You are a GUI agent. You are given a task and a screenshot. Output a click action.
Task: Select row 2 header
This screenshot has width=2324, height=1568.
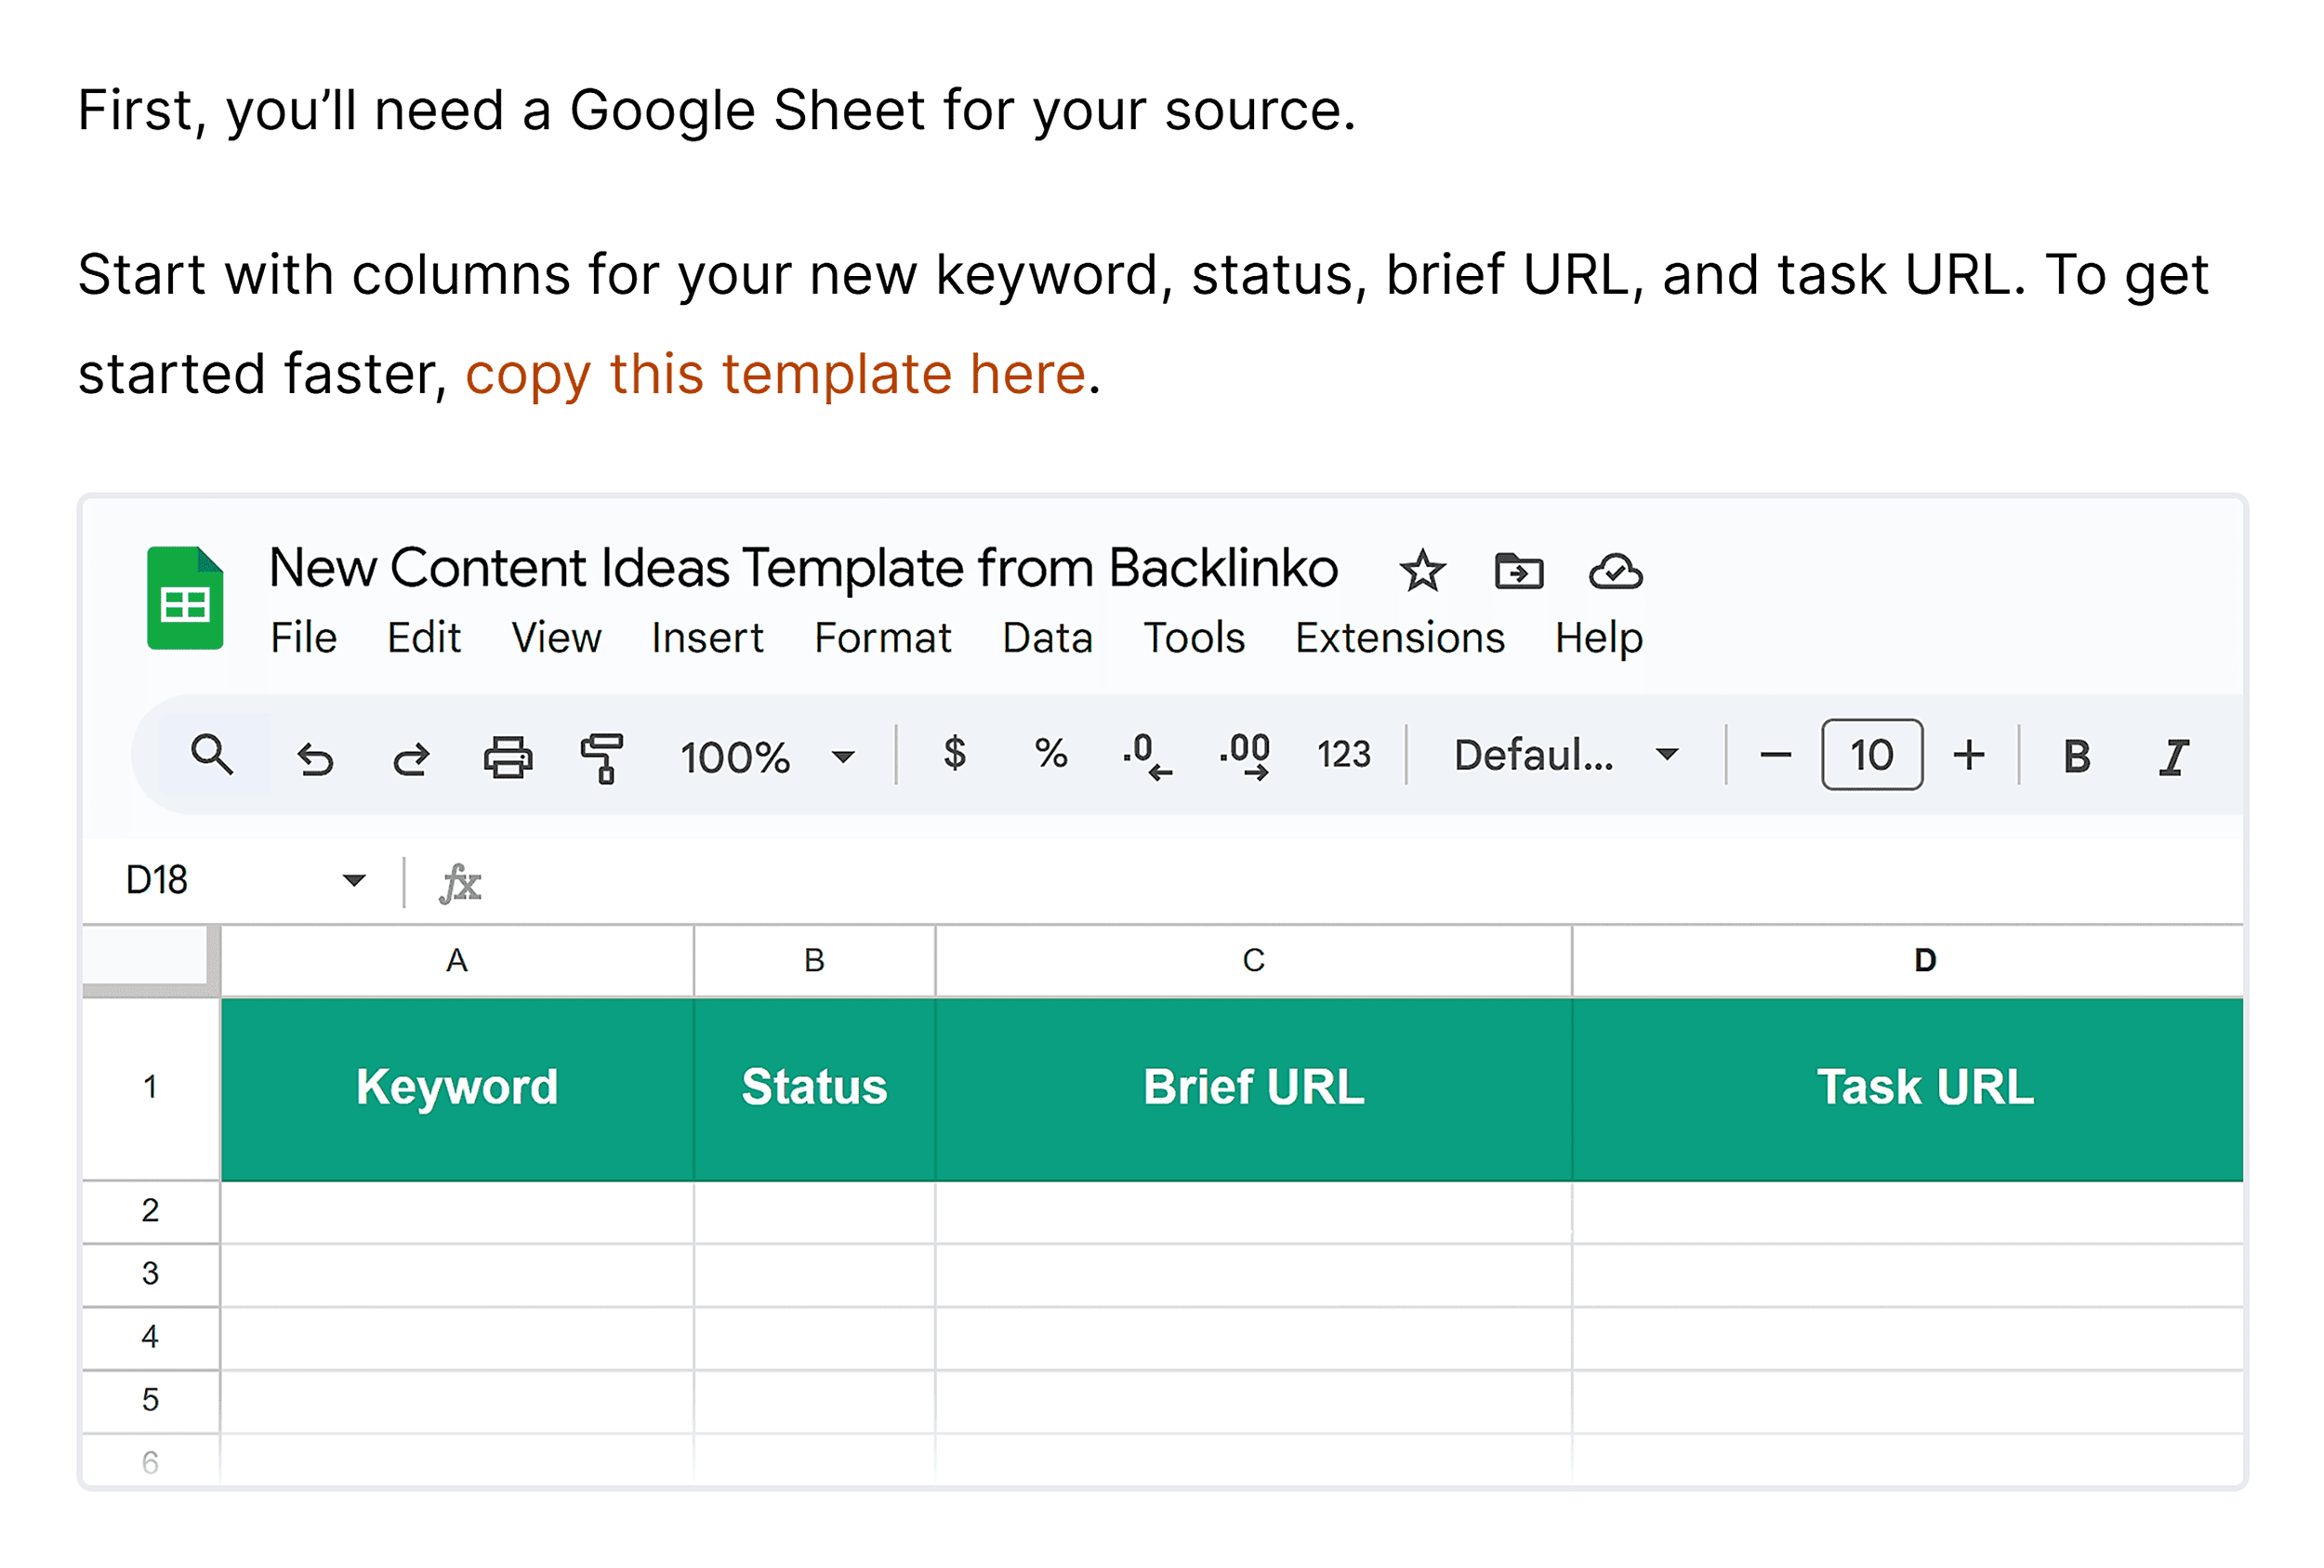pyautogui.click(x=150, y=1212)
